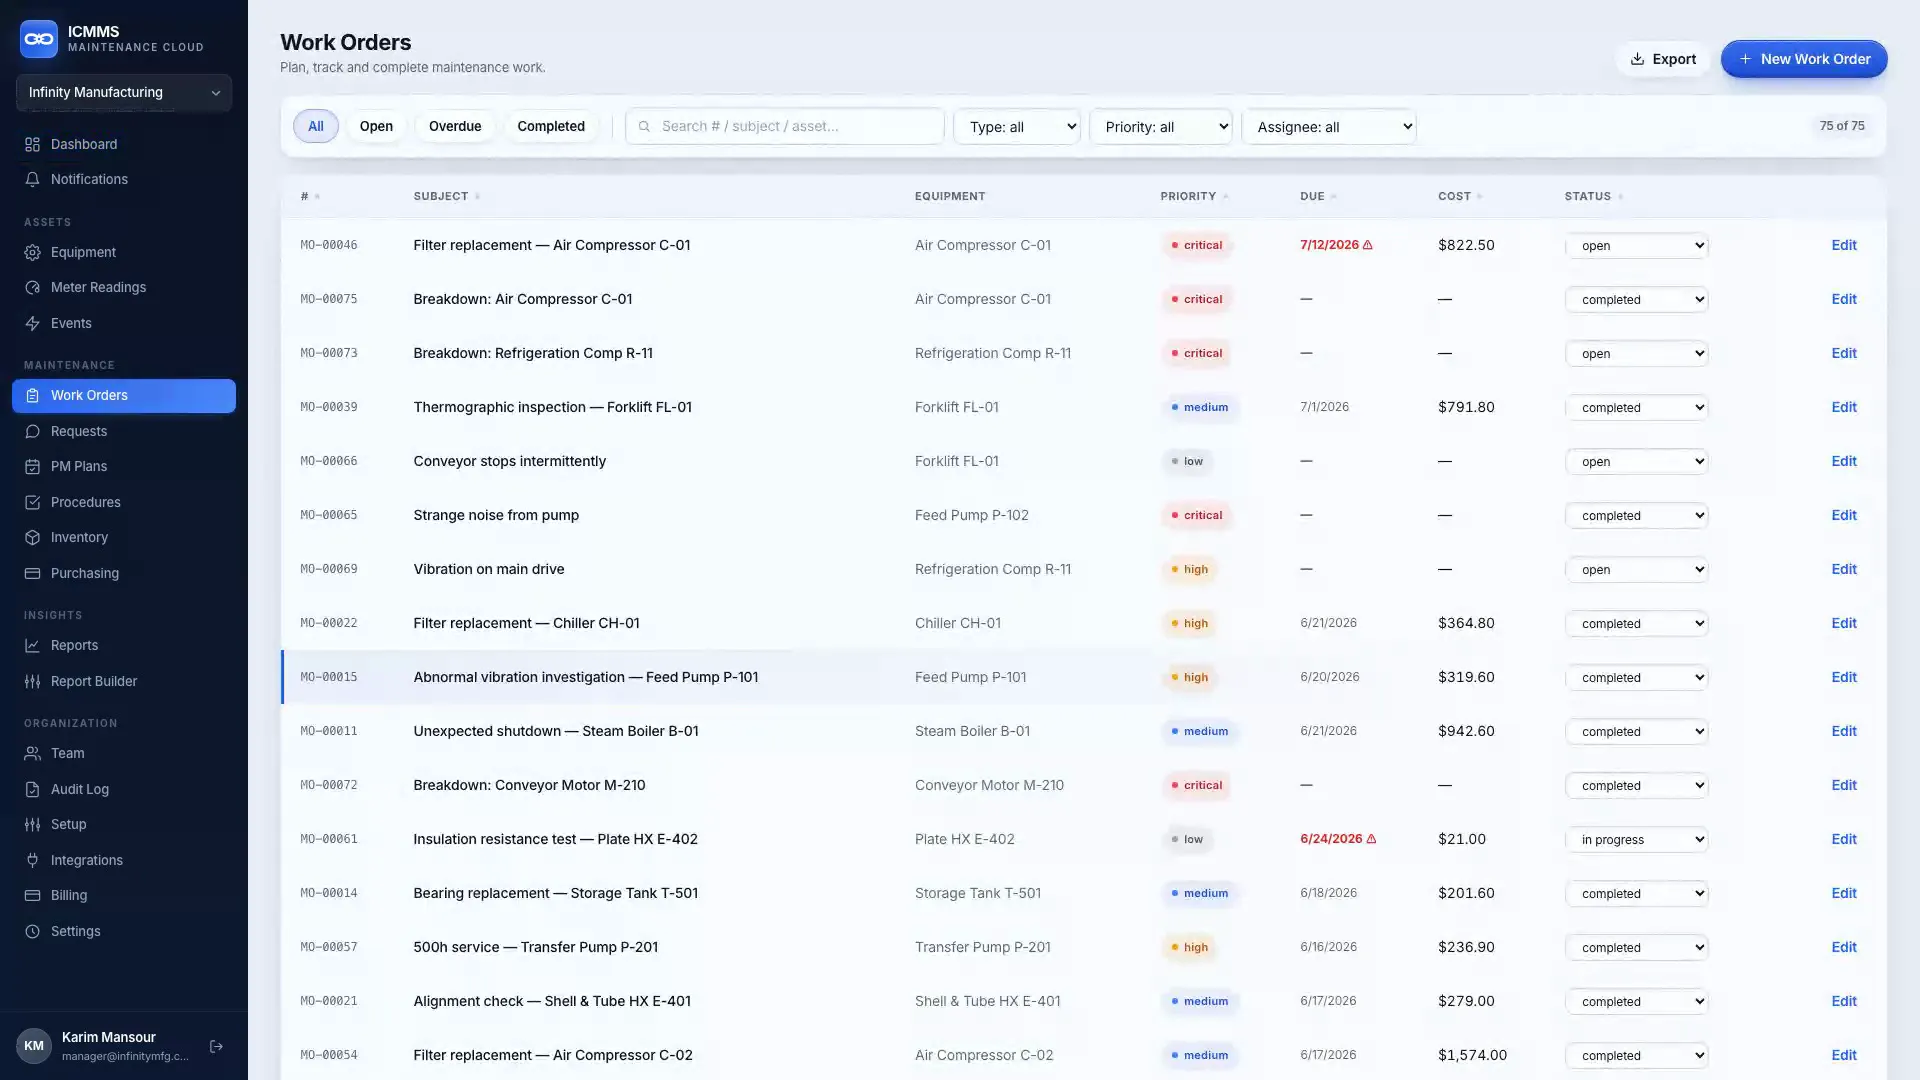The image size is (1920, 1080).
Task: Edit work order MO-00011
Action: point(1843,731)
